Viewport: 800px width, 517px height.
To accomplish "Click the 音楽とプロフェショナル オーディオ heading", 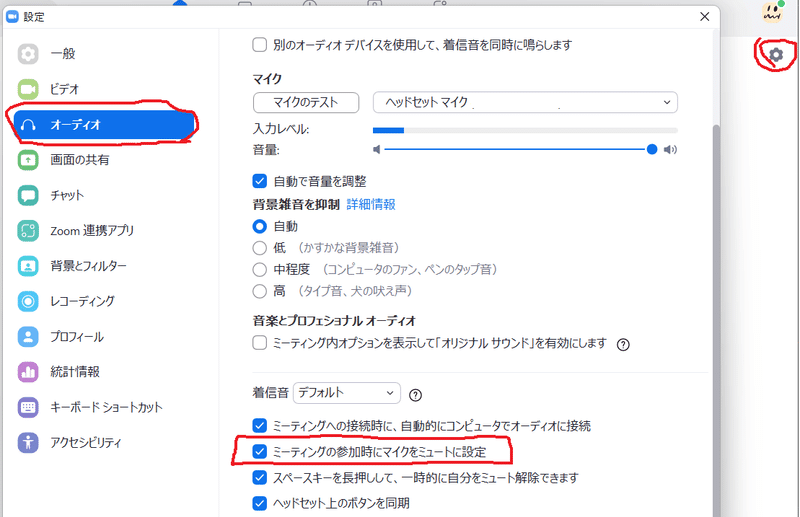I will (334, 321).
